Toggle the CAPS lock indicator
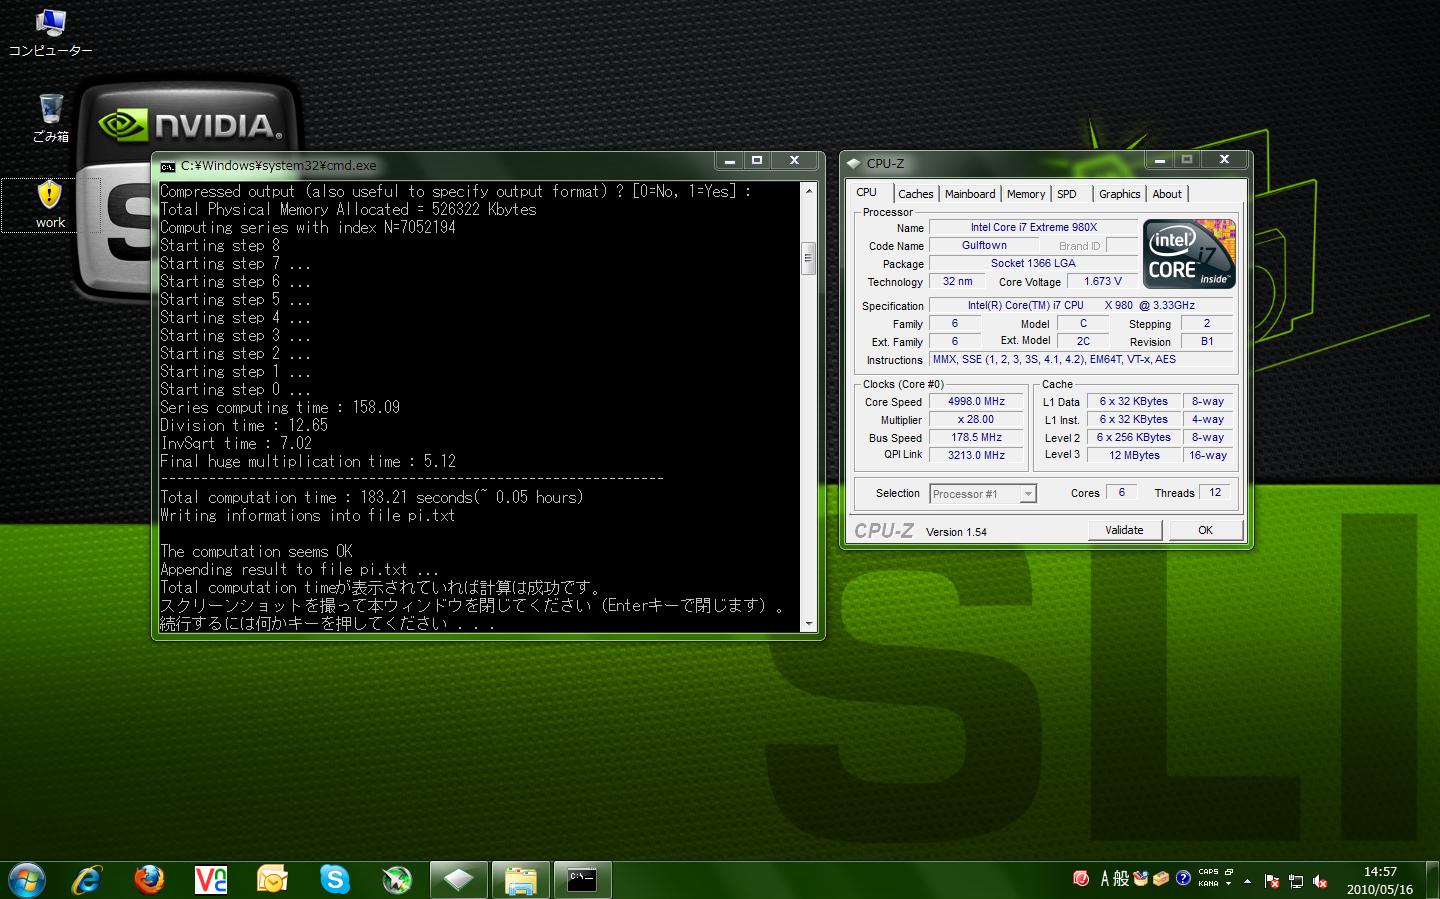This screenshot has height=899, width=1440. click(x=1208, y=872)
